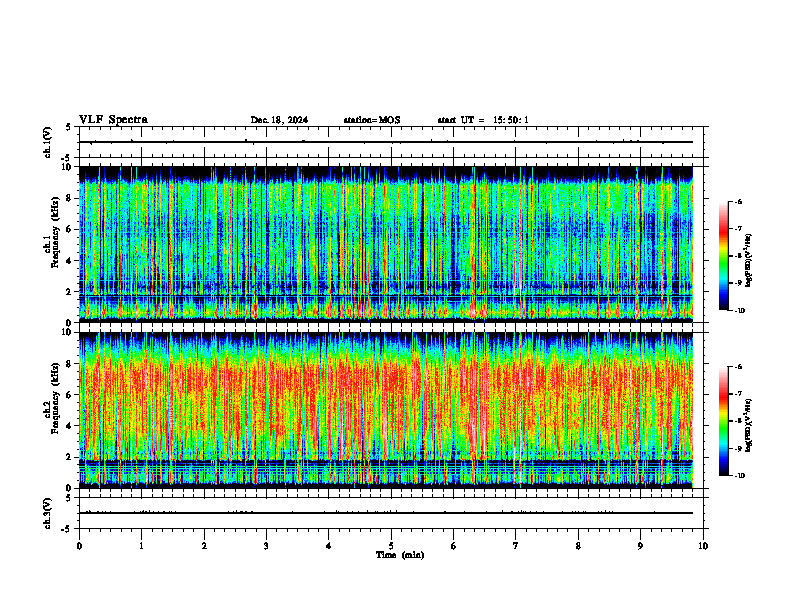This screenshot has width=792, height=612.
Task: Click the ch.2 colorbar "log(PSD)" label
Action: [x=749, y=426]
